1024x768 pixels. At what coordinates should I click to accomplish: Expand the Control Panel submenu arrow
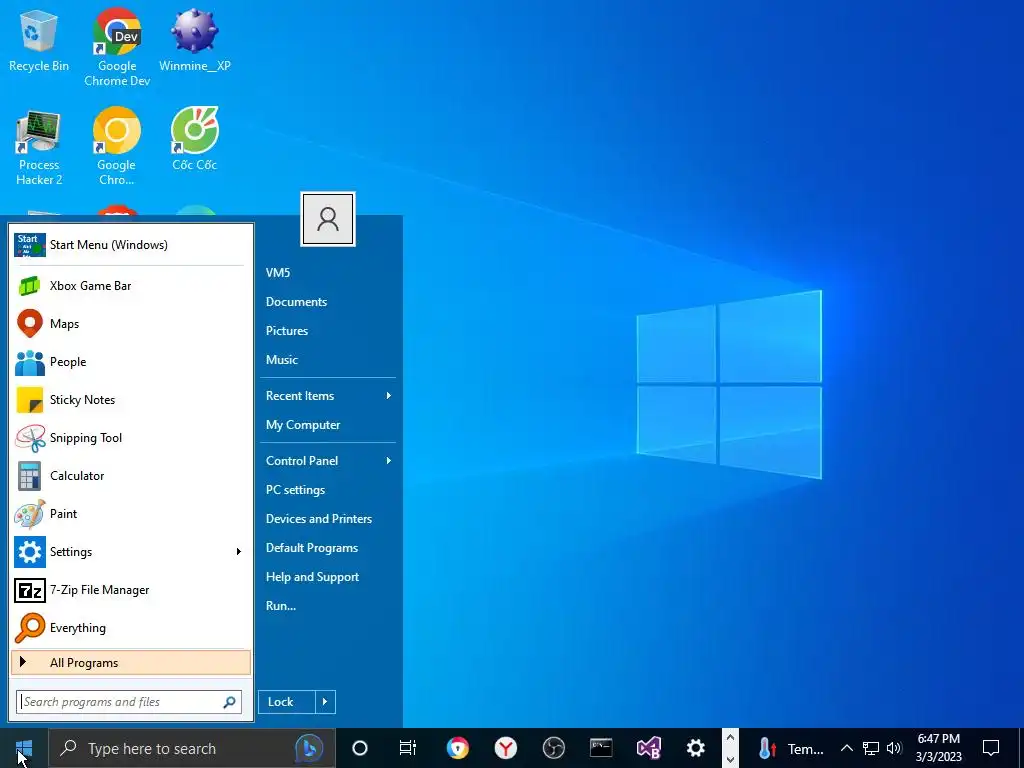click(389, 461)
